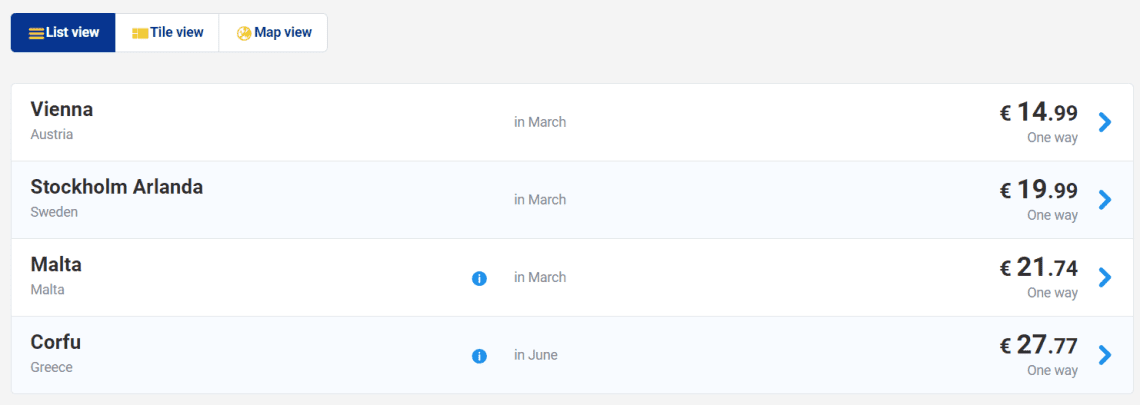Click the info icon next to Corfu

point(479,356)
